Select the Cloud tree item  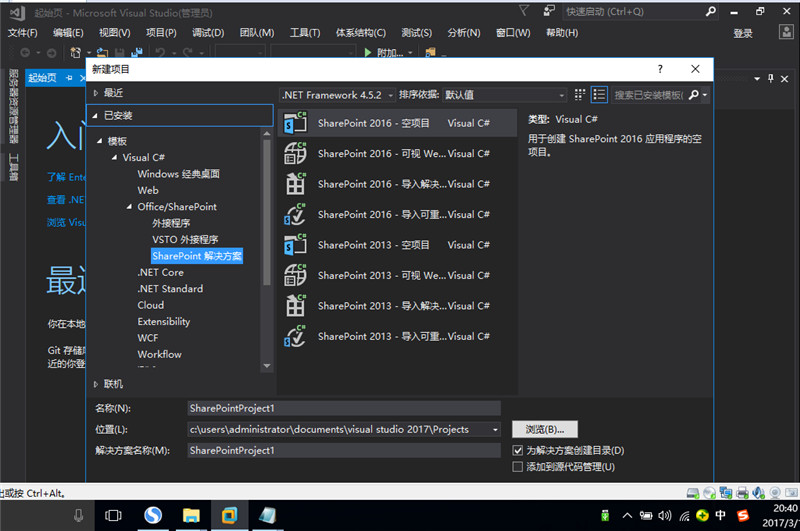(151, 305)
